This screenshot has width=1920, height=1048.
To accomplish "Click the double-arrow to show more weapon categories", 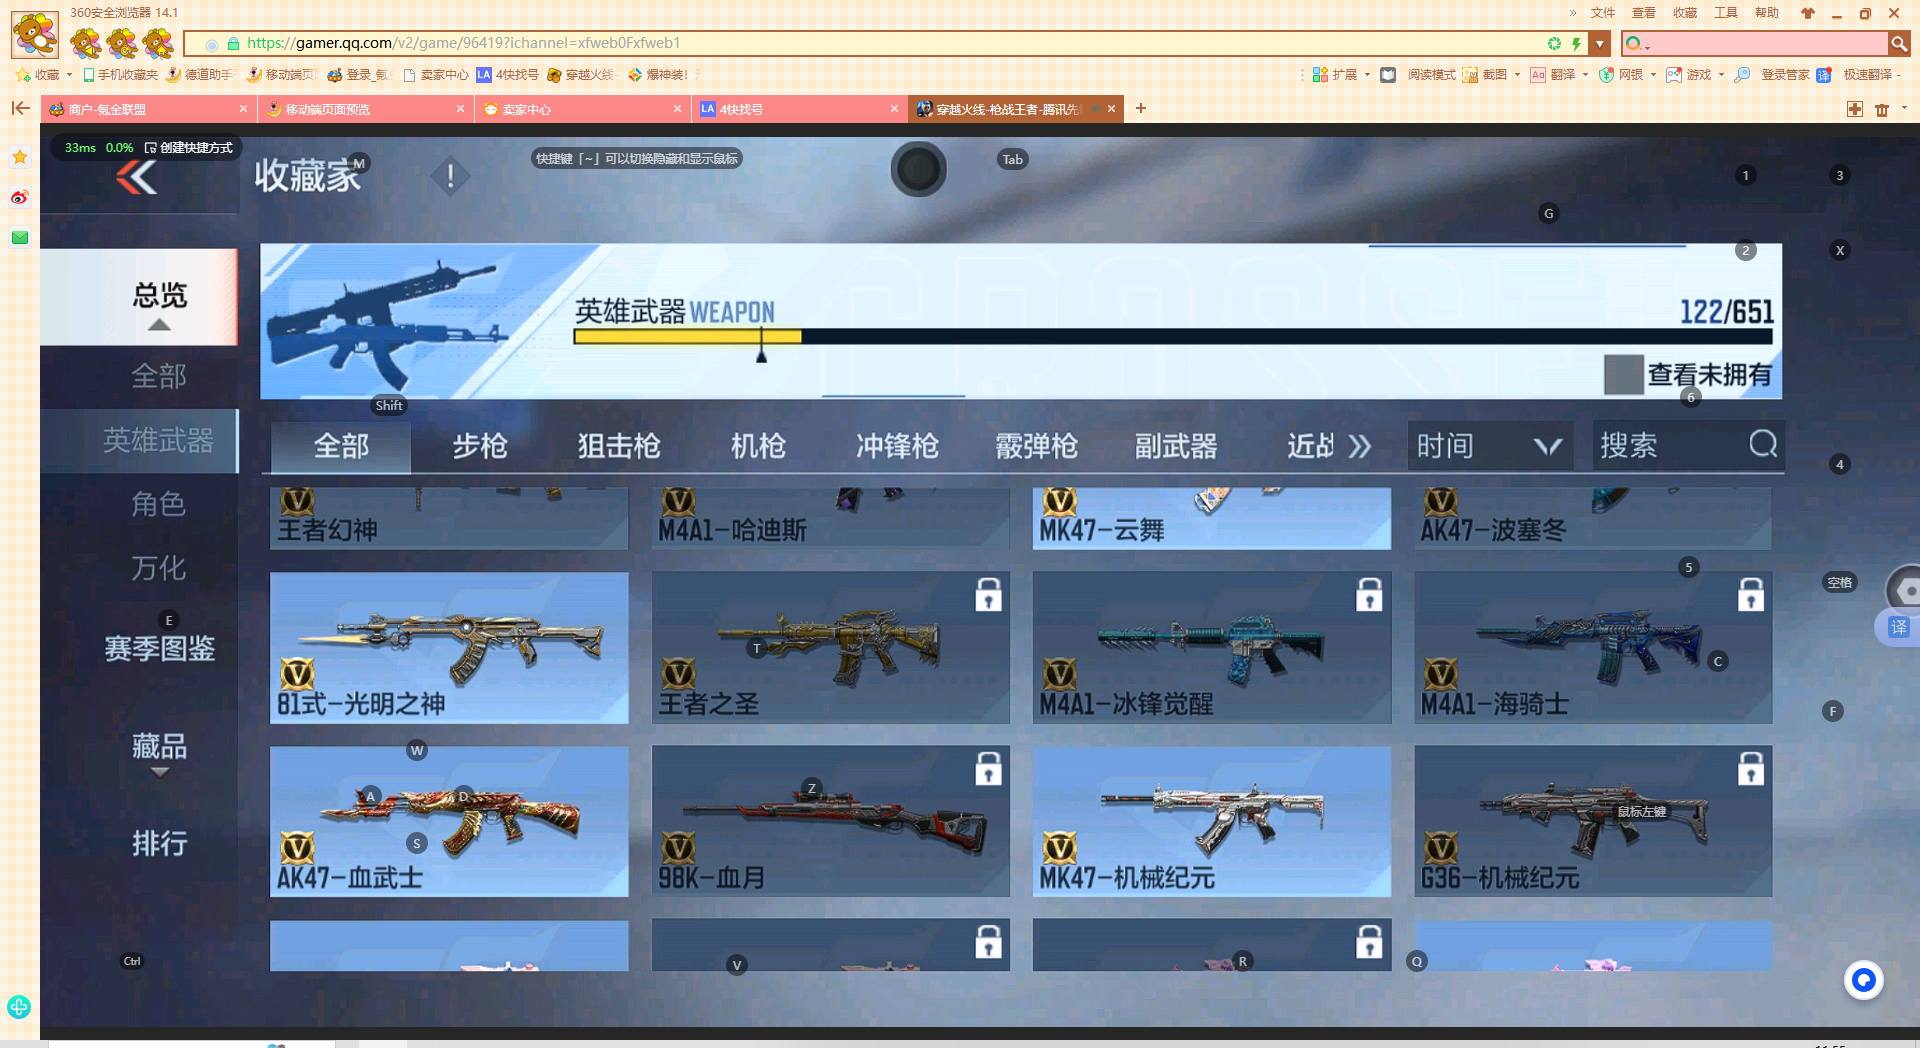I will click(x=1360, y=448).
